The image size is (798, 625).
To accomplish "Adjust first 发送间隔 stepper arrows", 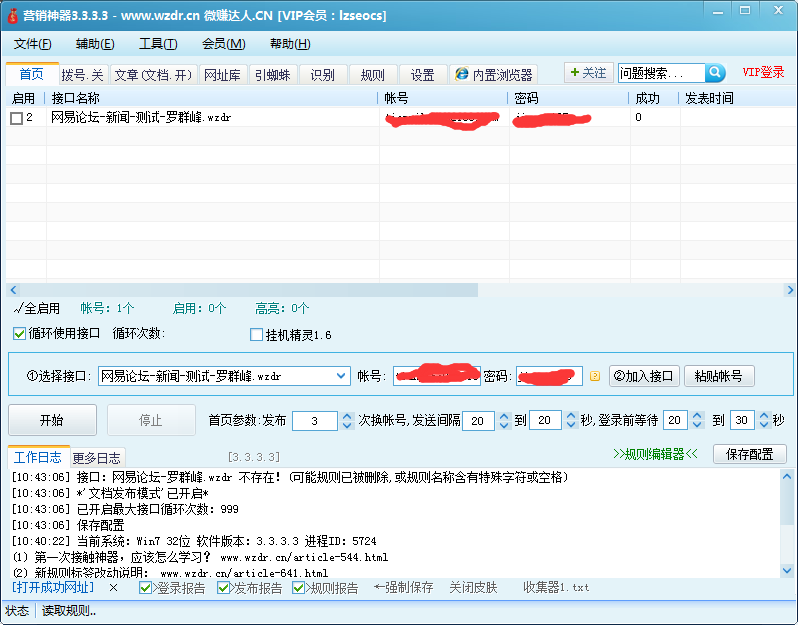I will coord(504,420).
